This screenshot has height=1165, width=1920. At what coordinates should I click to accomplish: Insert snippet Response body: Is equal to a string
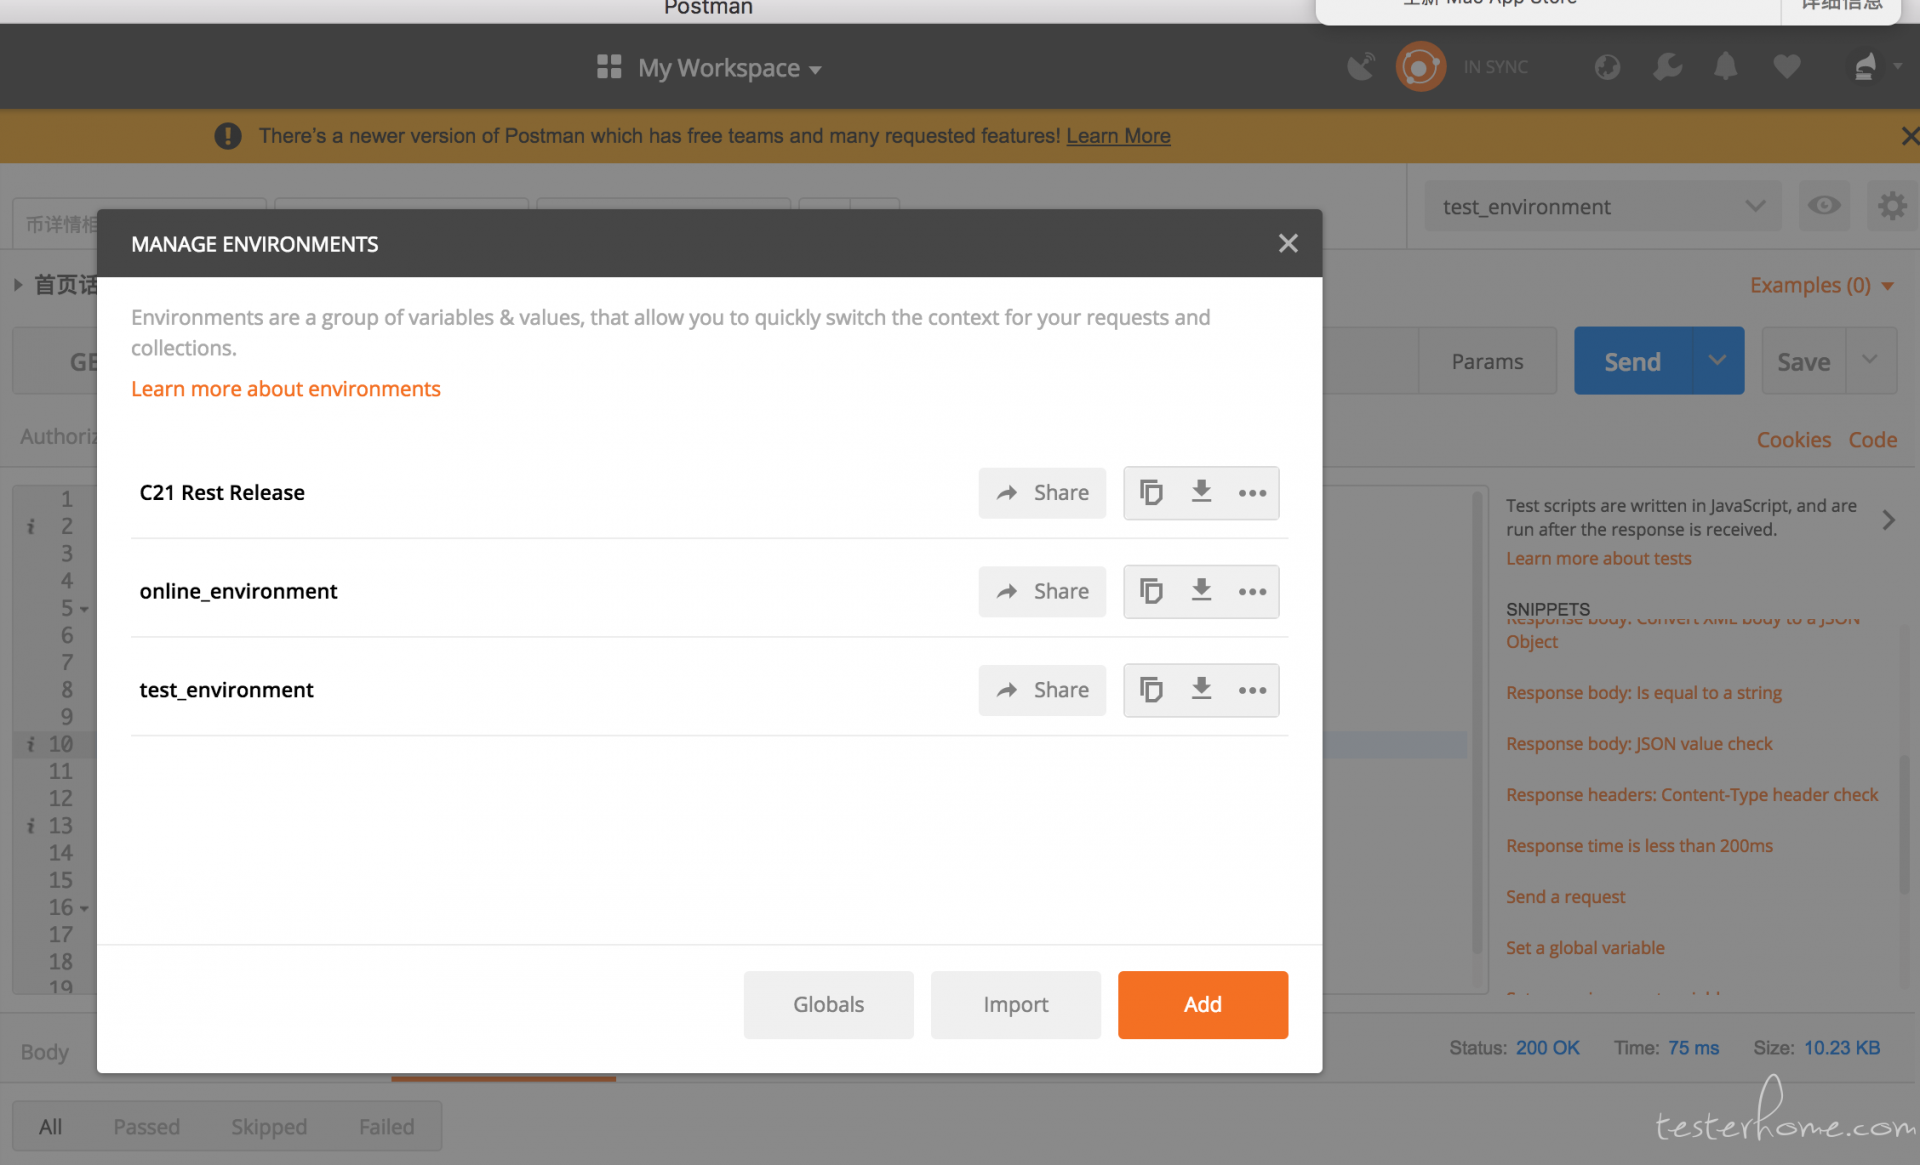(1644, 692)
